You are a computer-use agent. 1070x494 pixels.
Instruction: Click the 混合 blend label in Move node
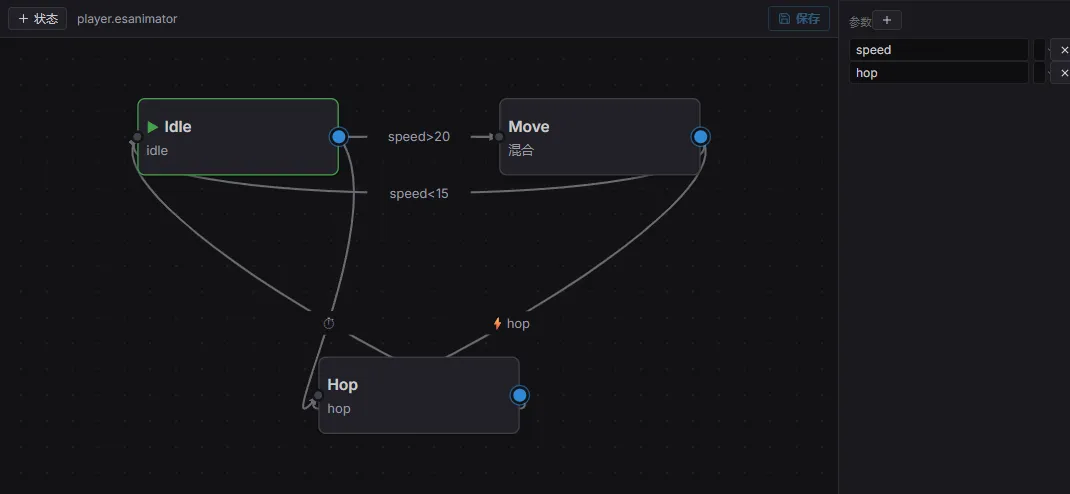pyautogui.click(x=521, y=151)
